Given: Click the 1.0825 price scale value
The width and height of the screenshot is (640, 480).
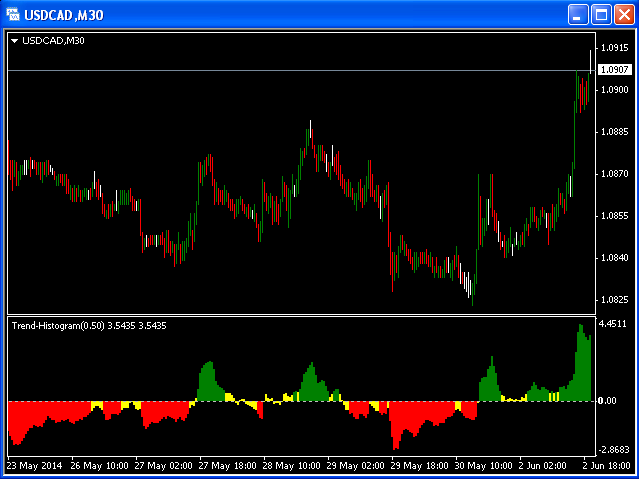Looking at the screenshot, I should click(x=615, y=300).
